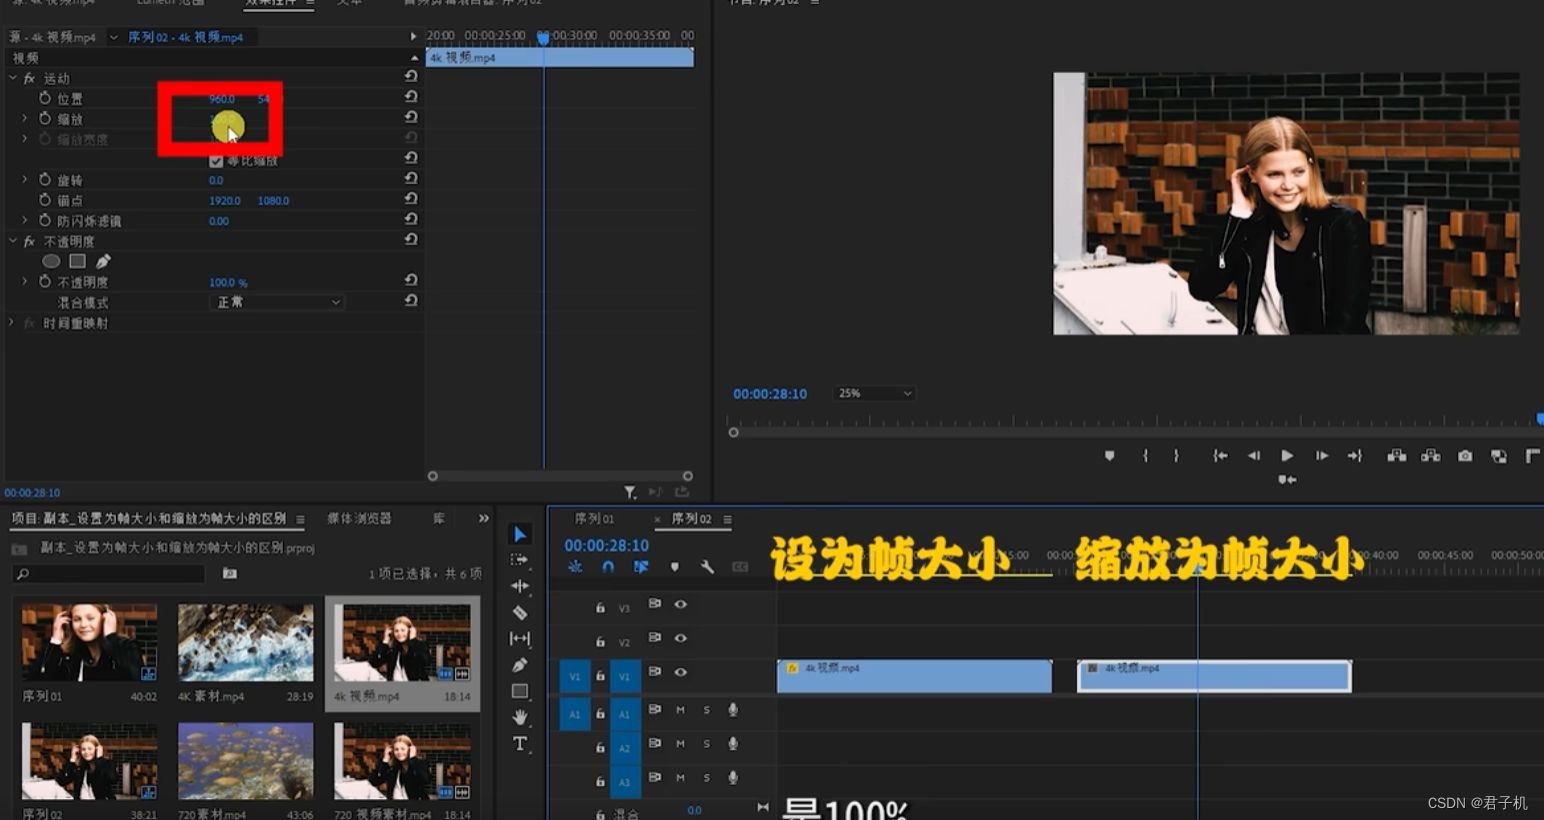Toggle V3 track visibility eye
Viewport: 1544px width, 820px height.
(680, 604)
